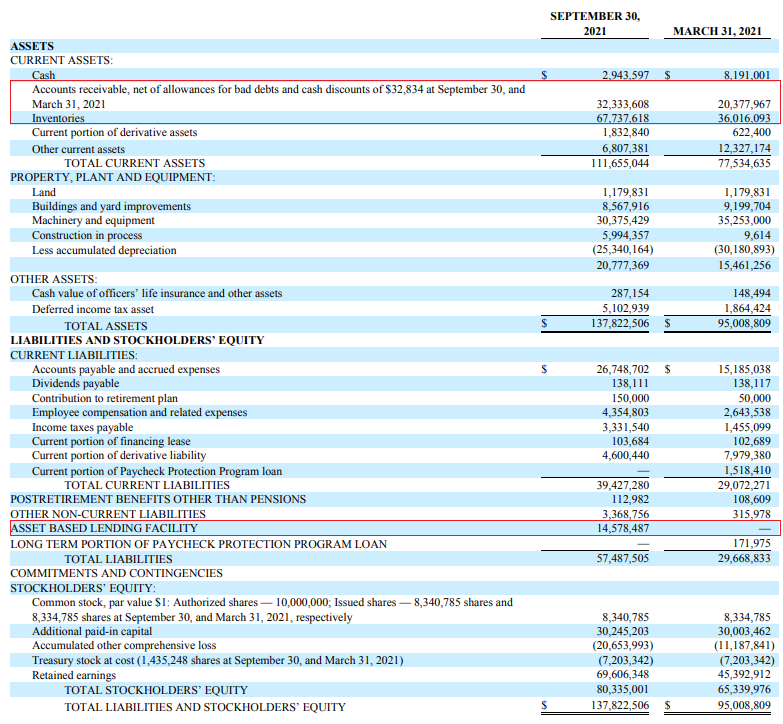Select total current liabilities value 39,427,280
This screenshot has height=724, width=783.
[x=623, y=485]
